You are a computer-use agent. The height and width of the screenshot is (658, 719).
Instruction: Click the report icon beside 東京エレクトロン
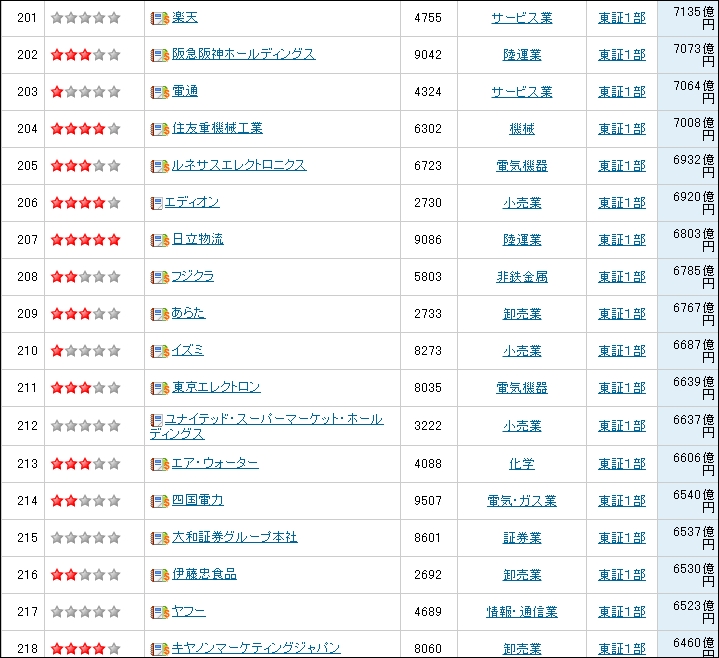(x=160, y=388)
